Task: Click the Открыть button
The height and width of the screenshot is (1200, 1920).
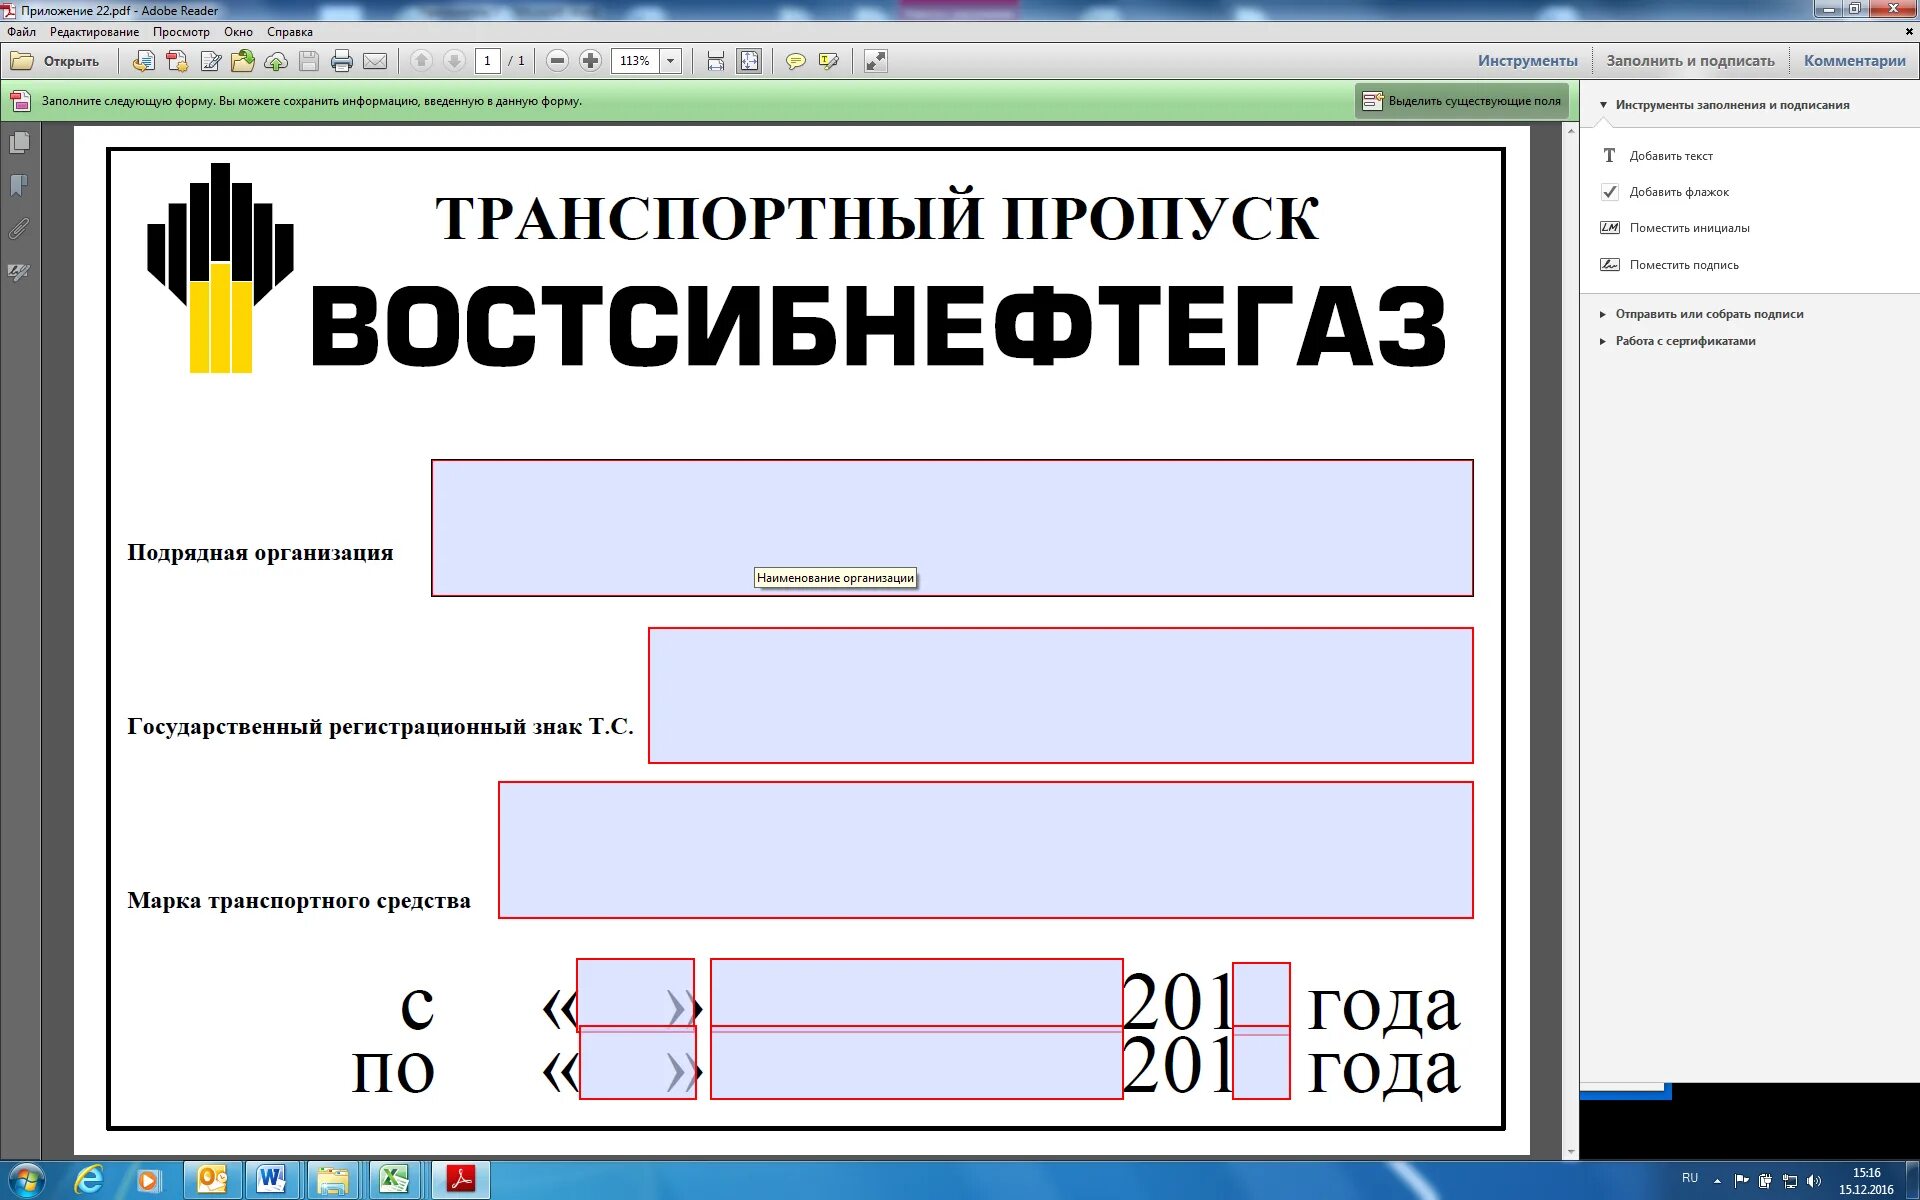Action: coord(56,61)
